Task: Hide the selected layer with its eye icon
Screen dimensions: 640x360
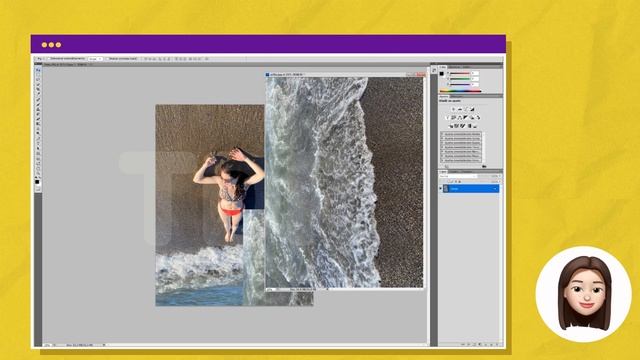Action: click(440, 189)
